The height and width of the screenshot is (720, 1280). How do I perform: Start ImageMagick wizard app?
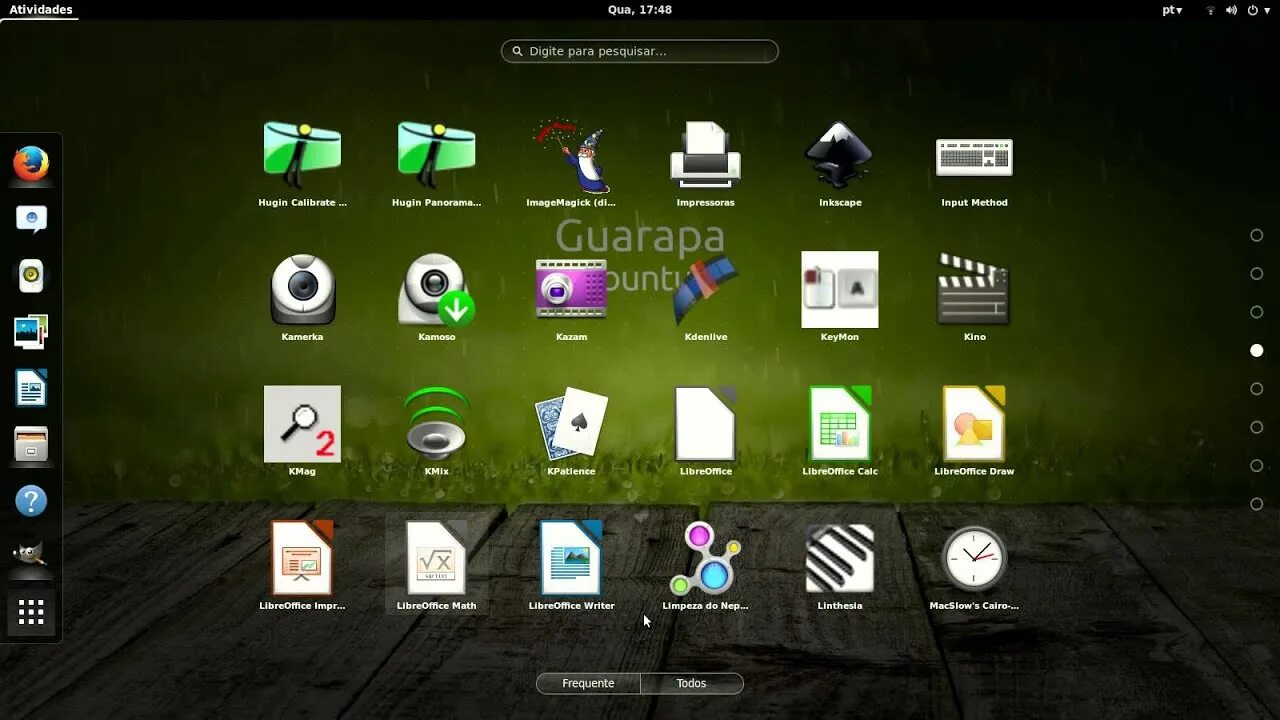(571, 165)
